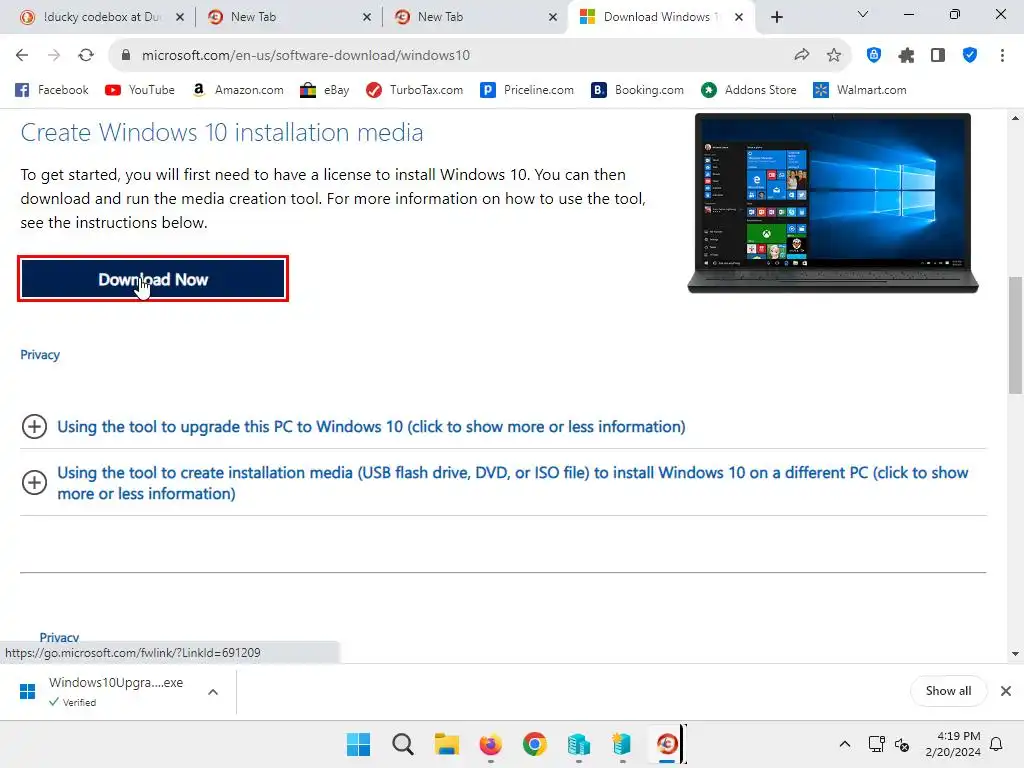The width and height of the screenshot is (1024, 768).
Task: Switch to the second New Tab
Action: pos(468,17)
